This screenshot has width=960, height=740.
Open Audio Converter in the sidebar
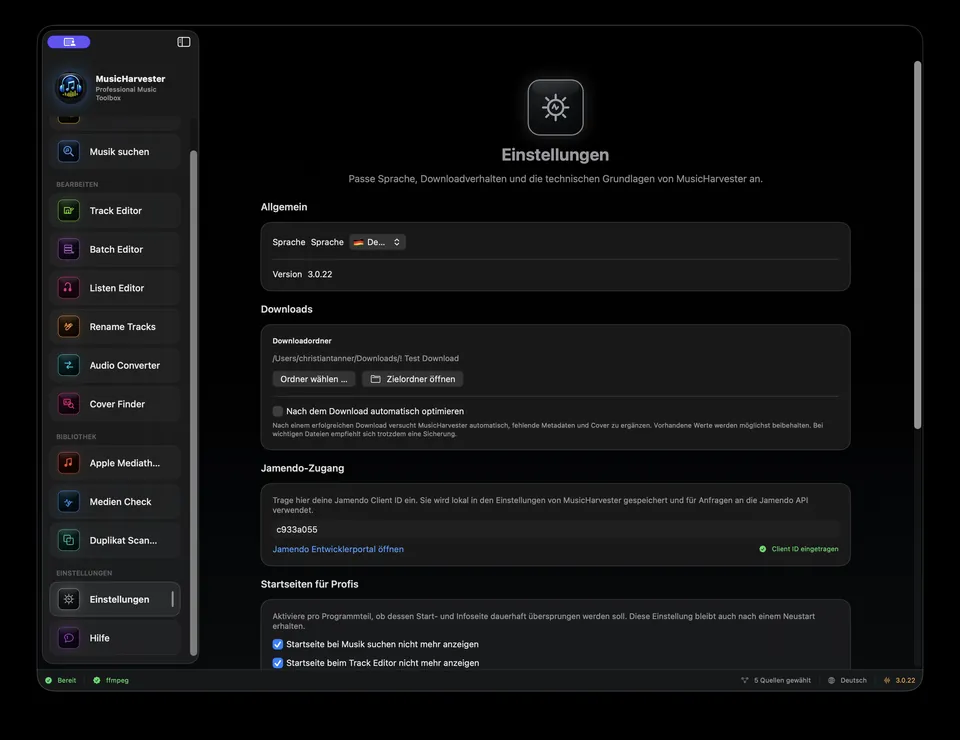pyautogui.click(x=114, y=365)
